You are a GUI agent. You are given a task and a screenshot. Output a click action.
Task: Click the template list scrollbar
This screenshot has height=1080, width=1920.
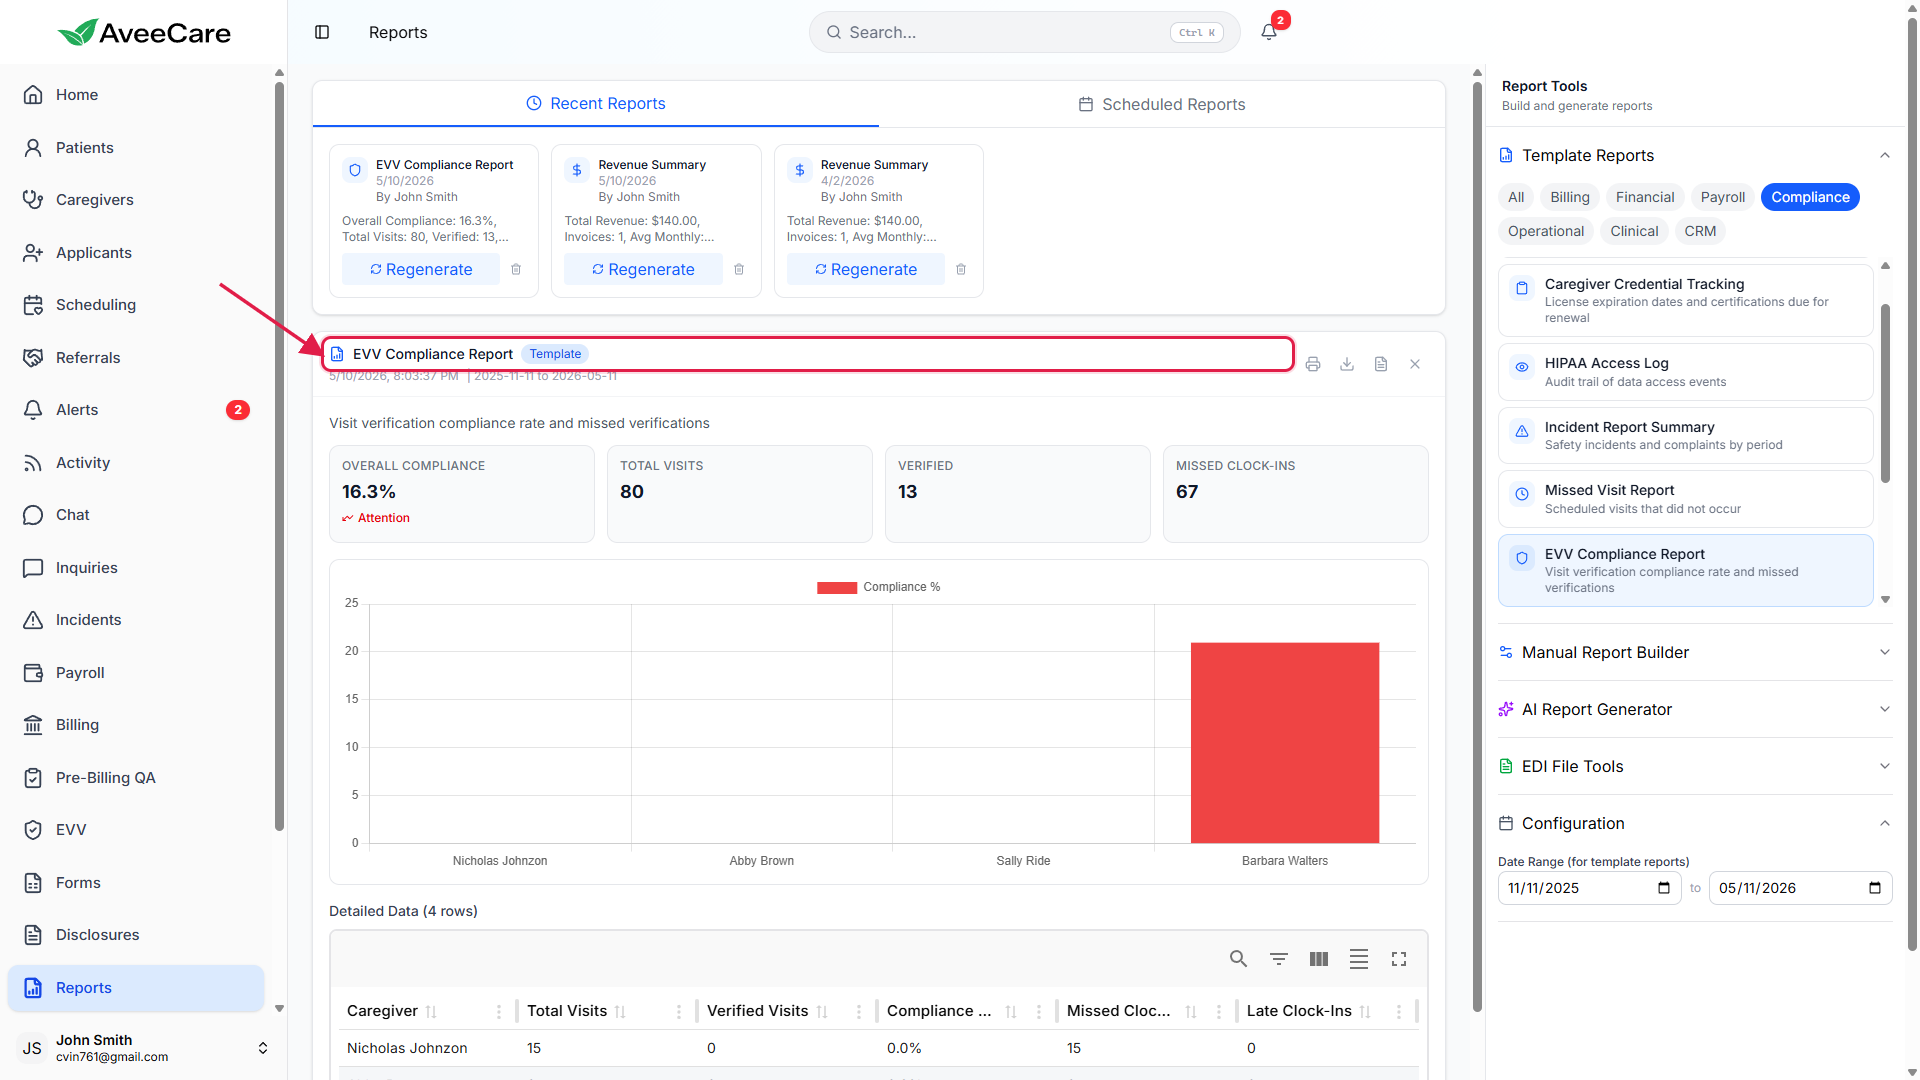[x=1885, y=393]
